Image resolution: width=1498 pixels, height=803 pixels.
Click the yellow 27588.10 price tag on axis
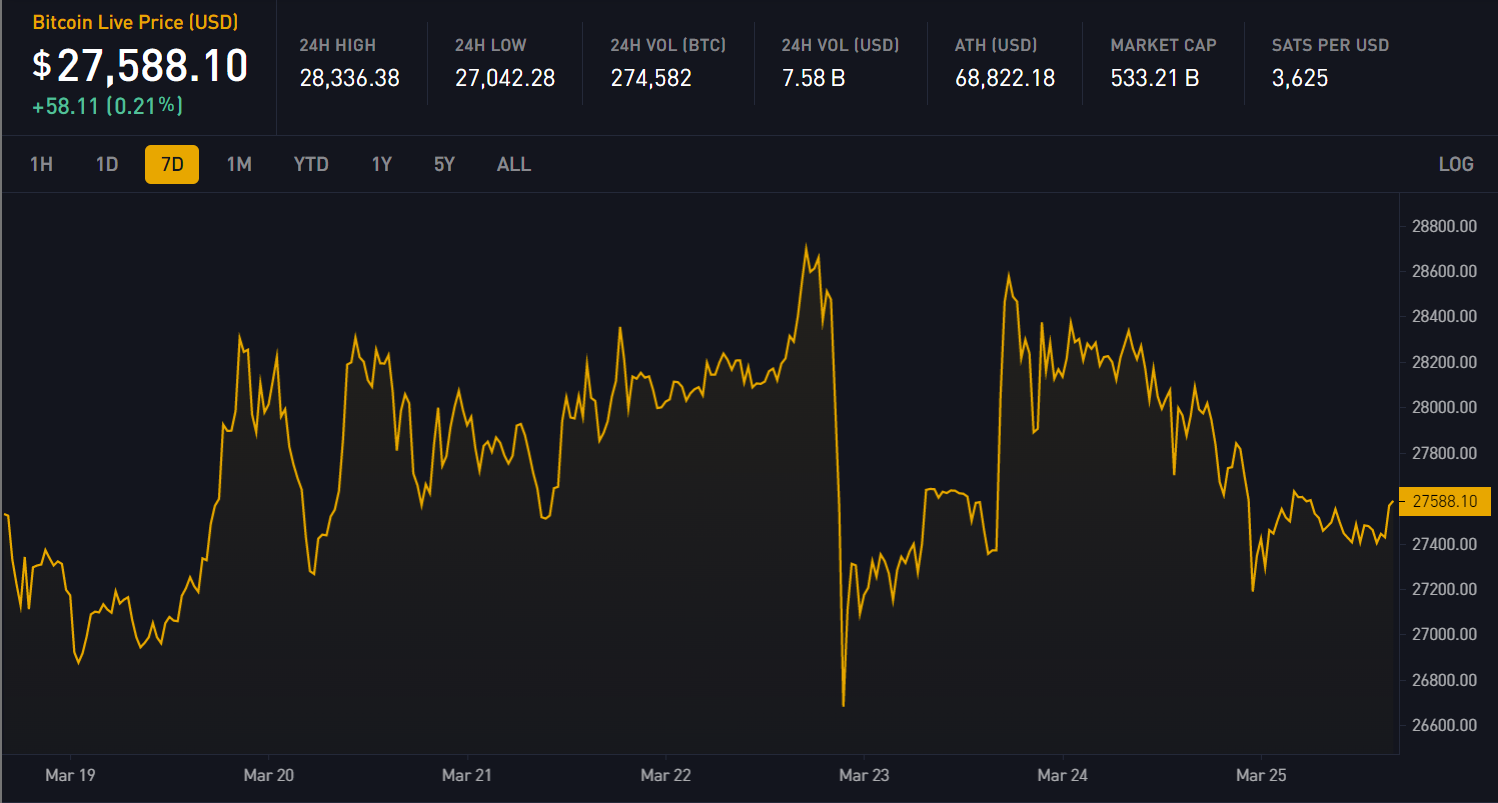pyautogui.click(x=1445, y=501)
